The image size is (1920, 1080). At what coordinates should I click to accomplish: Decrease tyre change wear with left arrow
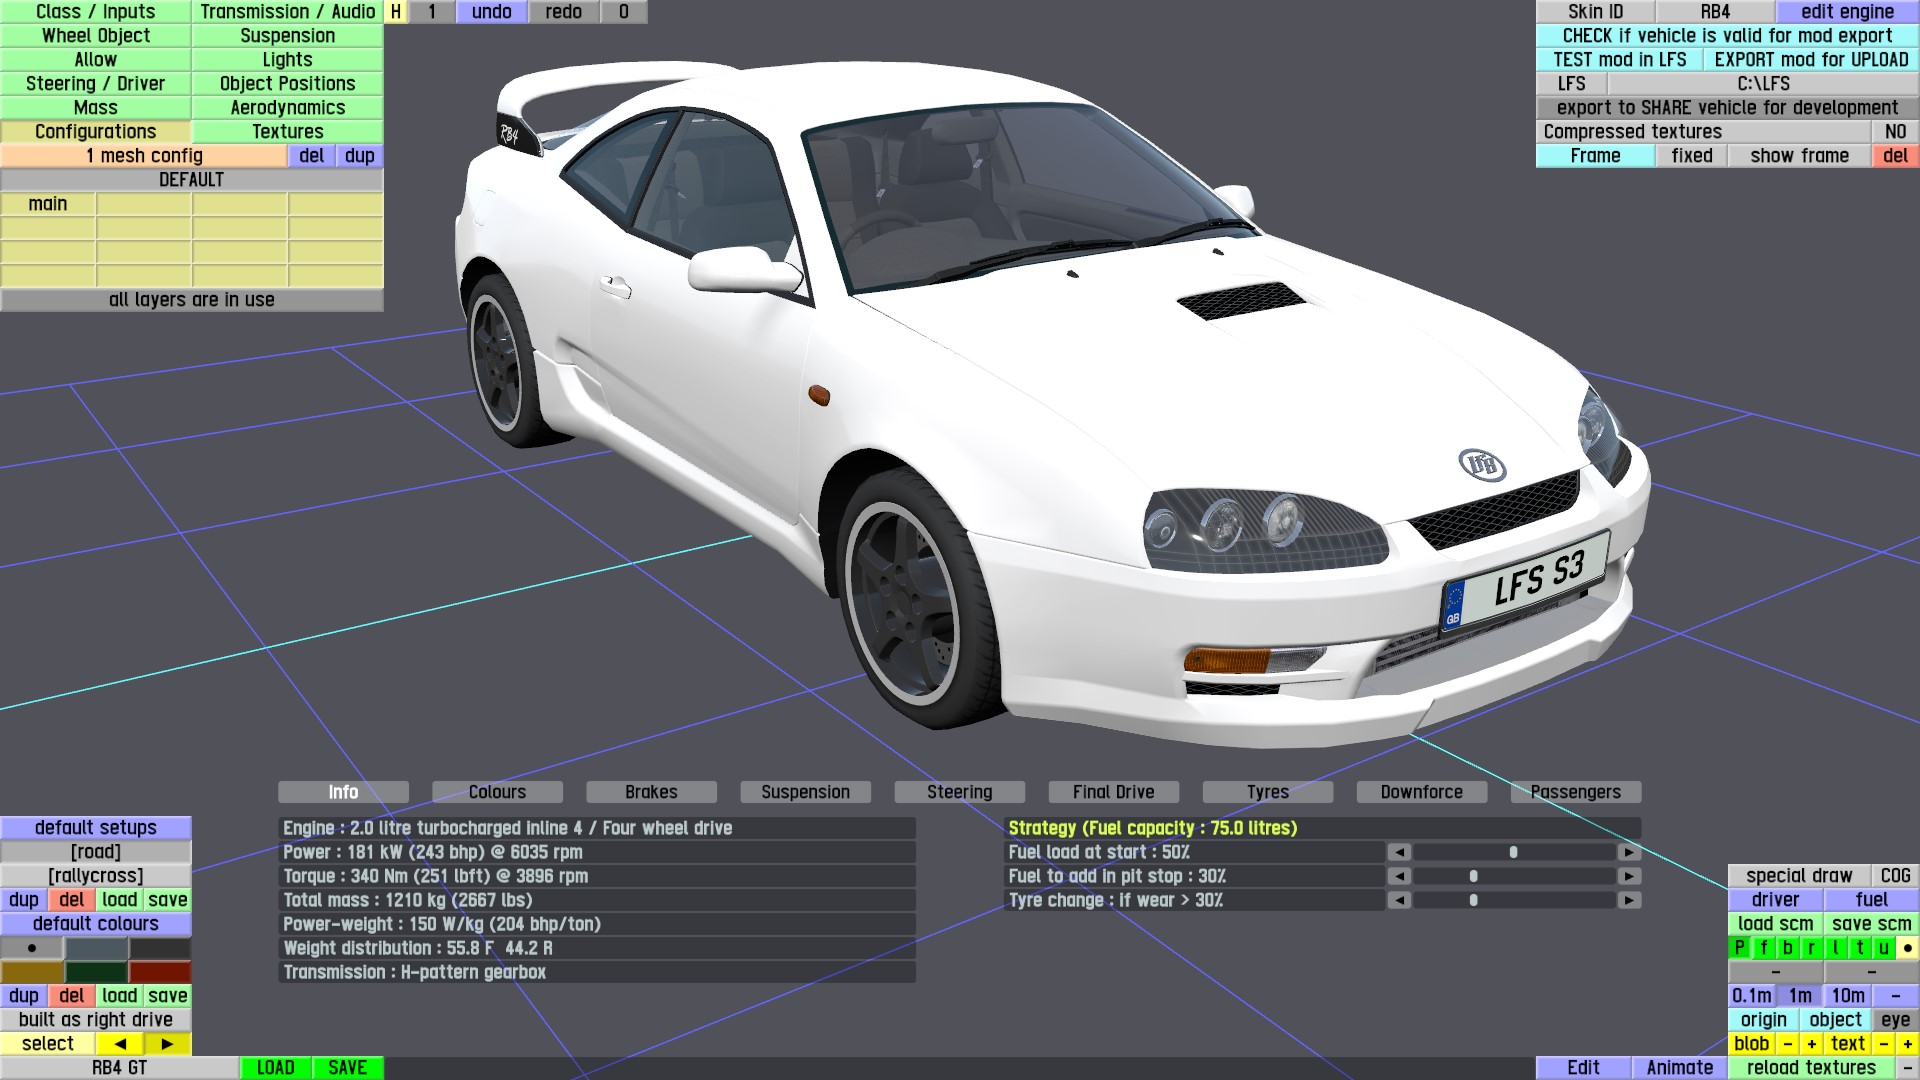tap(1399, 900)
